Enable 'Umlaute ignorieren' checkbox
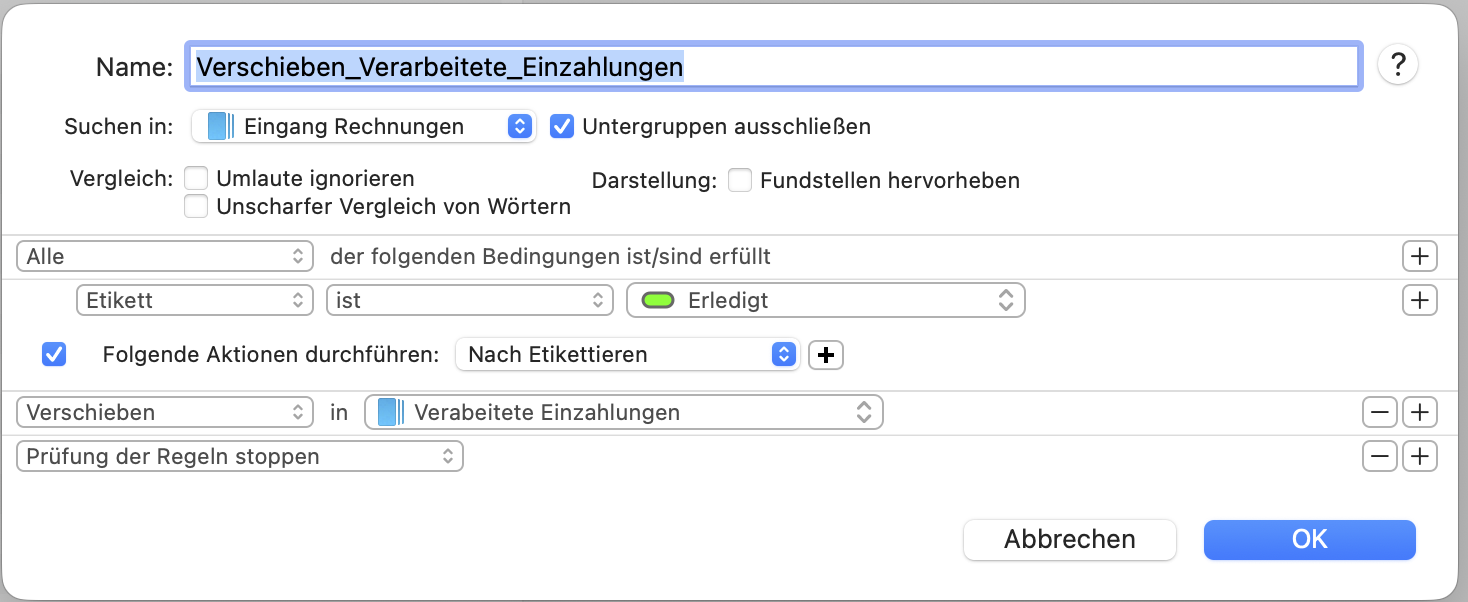Image resolution: width=1468 pixels, height=602 pixels. click(197, 179)
